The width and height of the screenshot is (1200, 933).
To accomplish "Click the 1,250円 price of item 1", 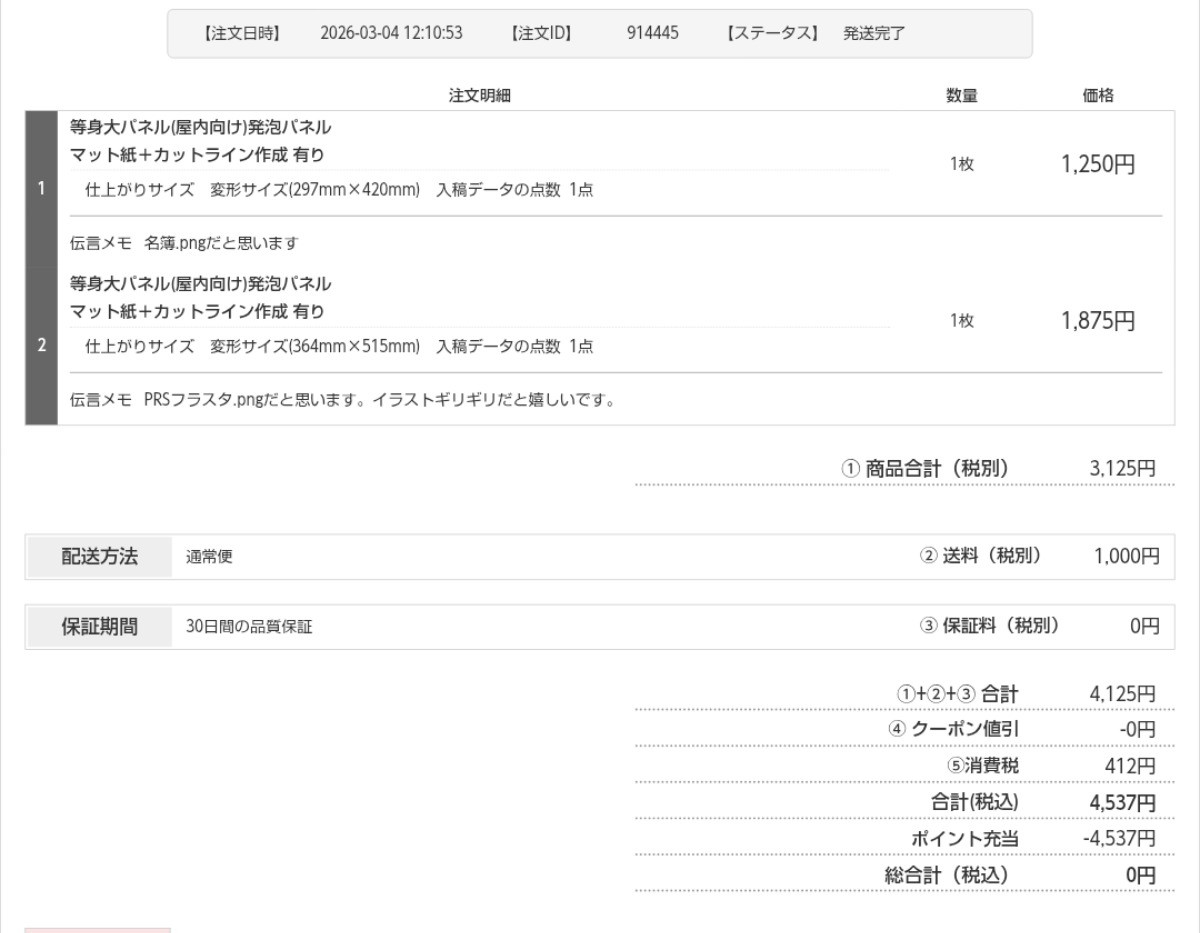I will click(1097, 165).
